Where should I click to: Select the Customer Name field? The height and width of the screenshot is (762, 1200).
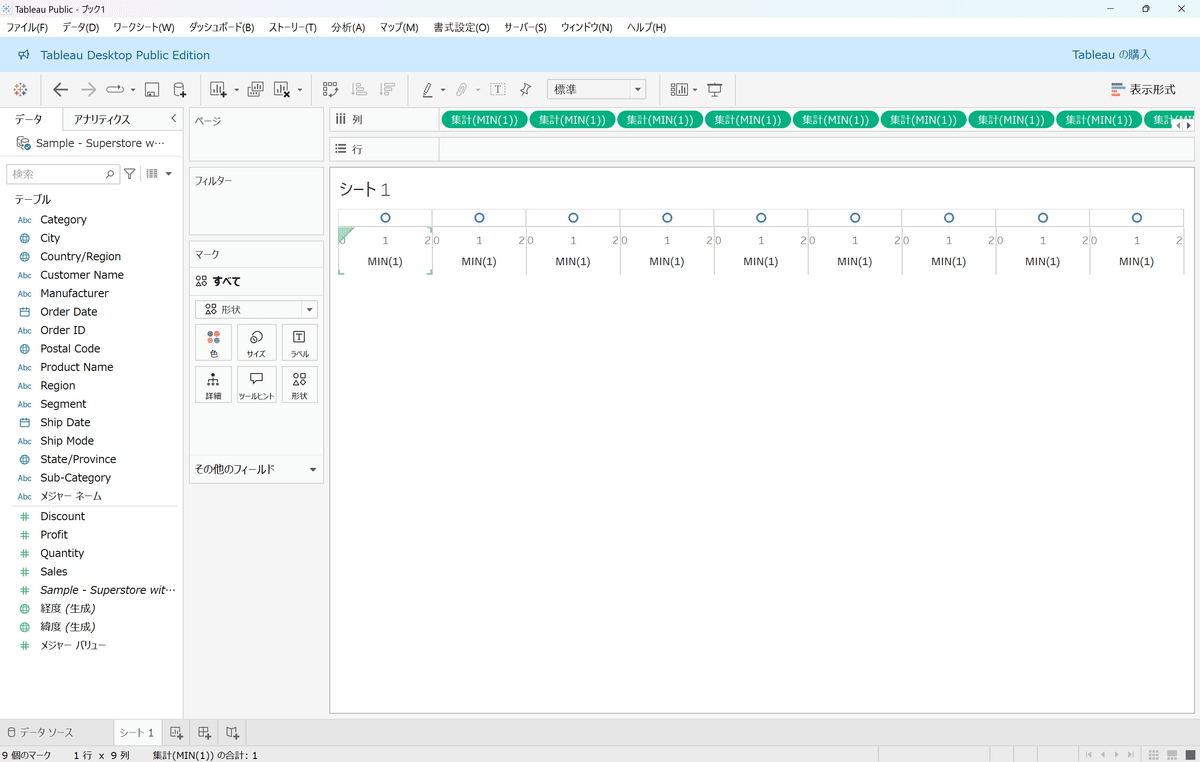click(x=82, y=275)
